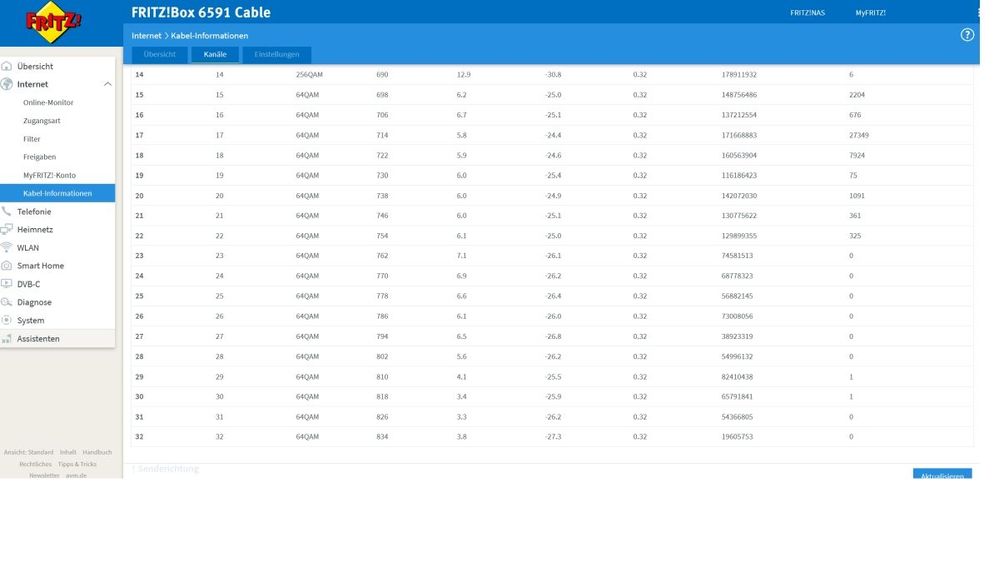Open Zugangsart submenu item
This screenshot has height=562, width=999.
click(41, 120)
